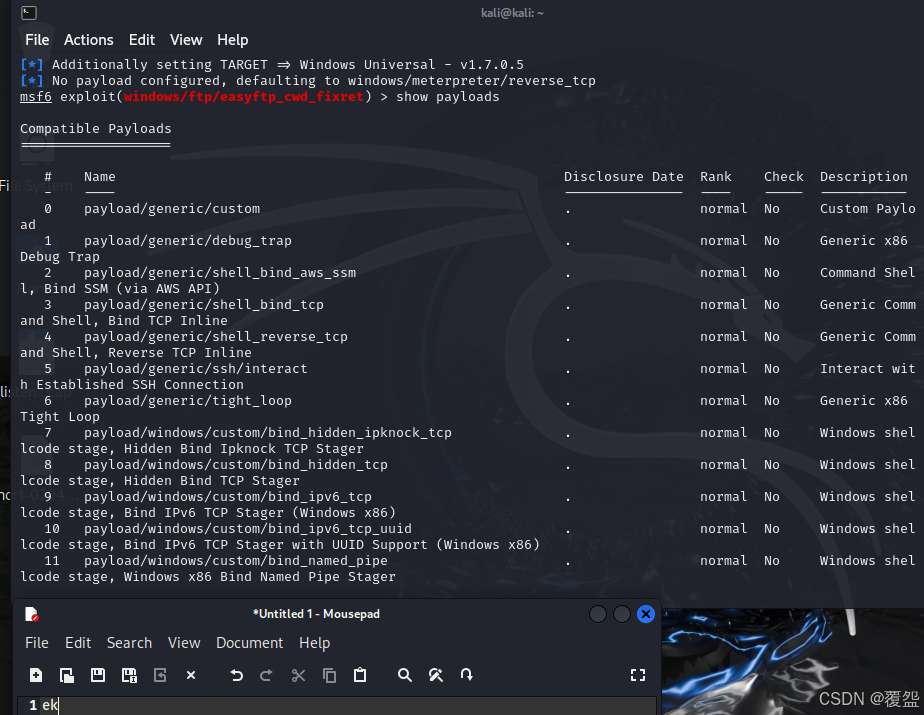Click the 'Compatible Payloads' heading
Image resolution: width=924 pixels, height=715 pixels.
[95, 128]
